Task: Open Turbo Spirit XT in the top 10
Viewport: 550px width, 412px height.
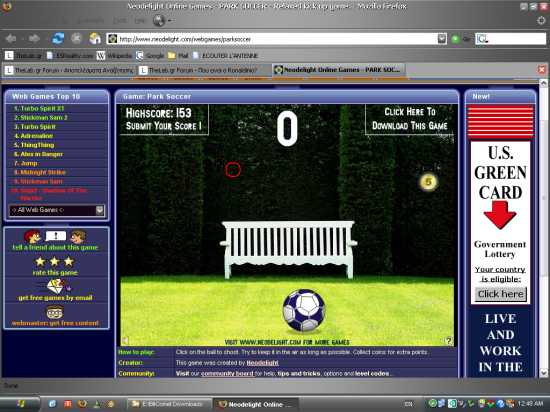Action: tap(39, 108)
